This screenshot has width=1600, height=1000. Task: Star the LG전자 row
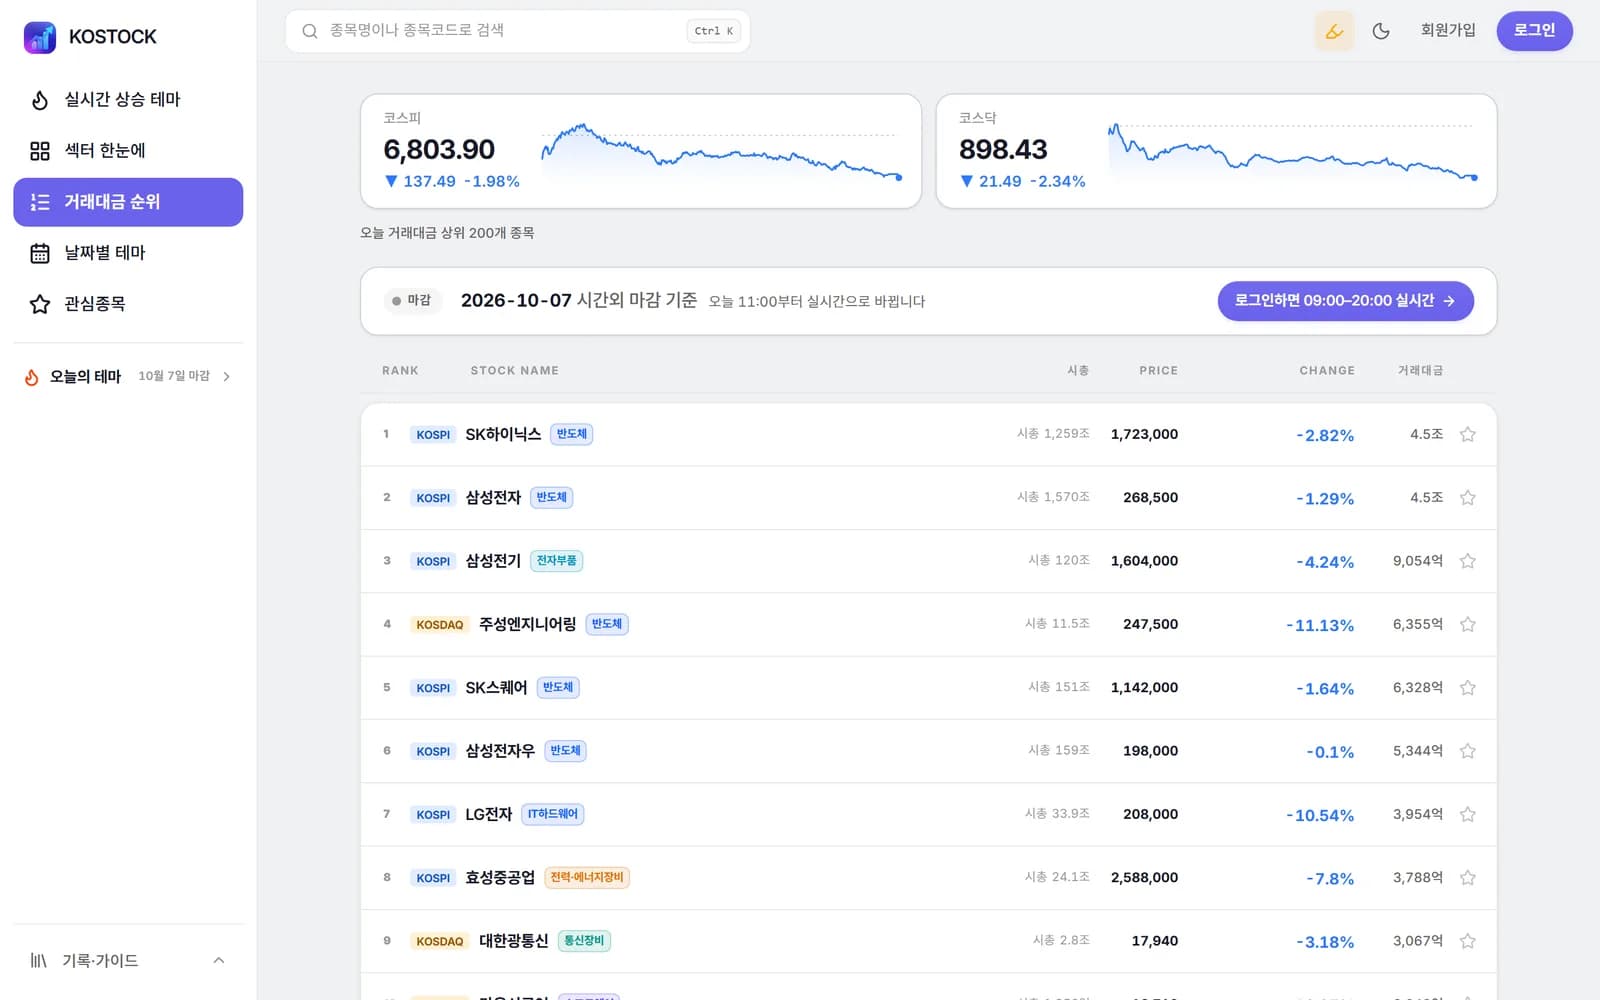pyautogui.click(x=1468, y=814)
